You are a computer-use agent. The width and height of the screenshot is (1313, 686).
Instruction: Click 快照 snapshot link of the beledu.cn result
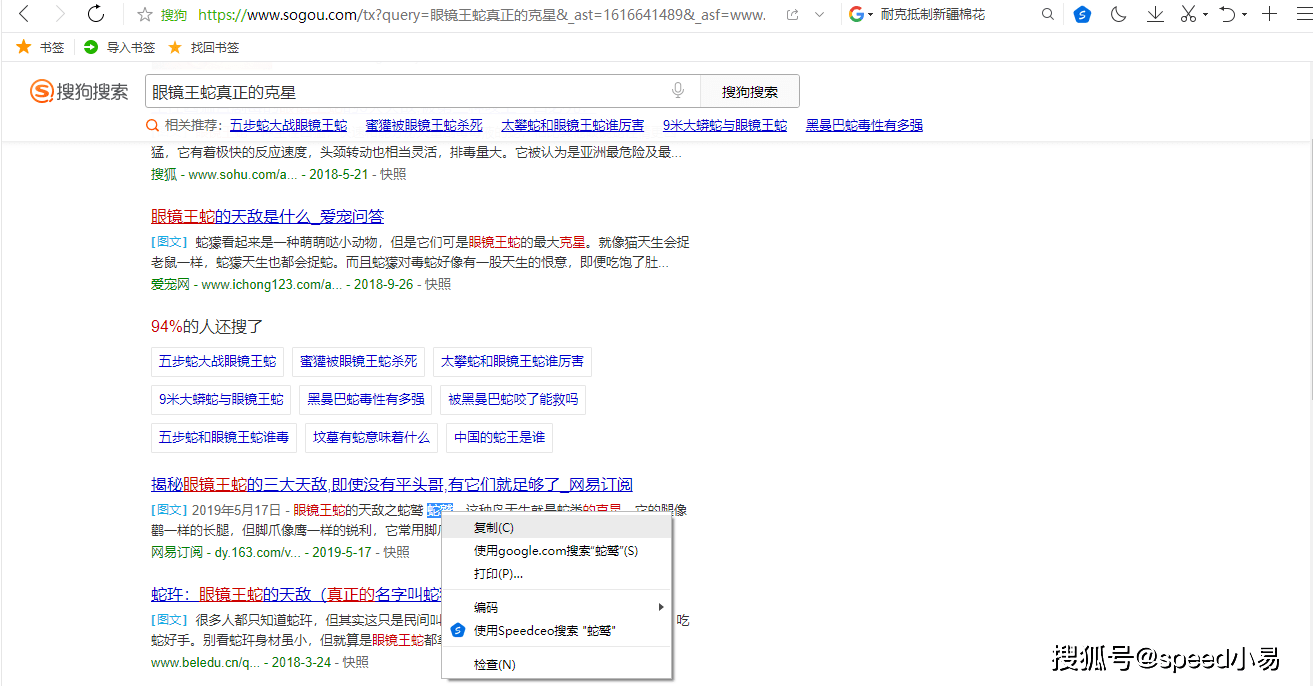[356, 662]
